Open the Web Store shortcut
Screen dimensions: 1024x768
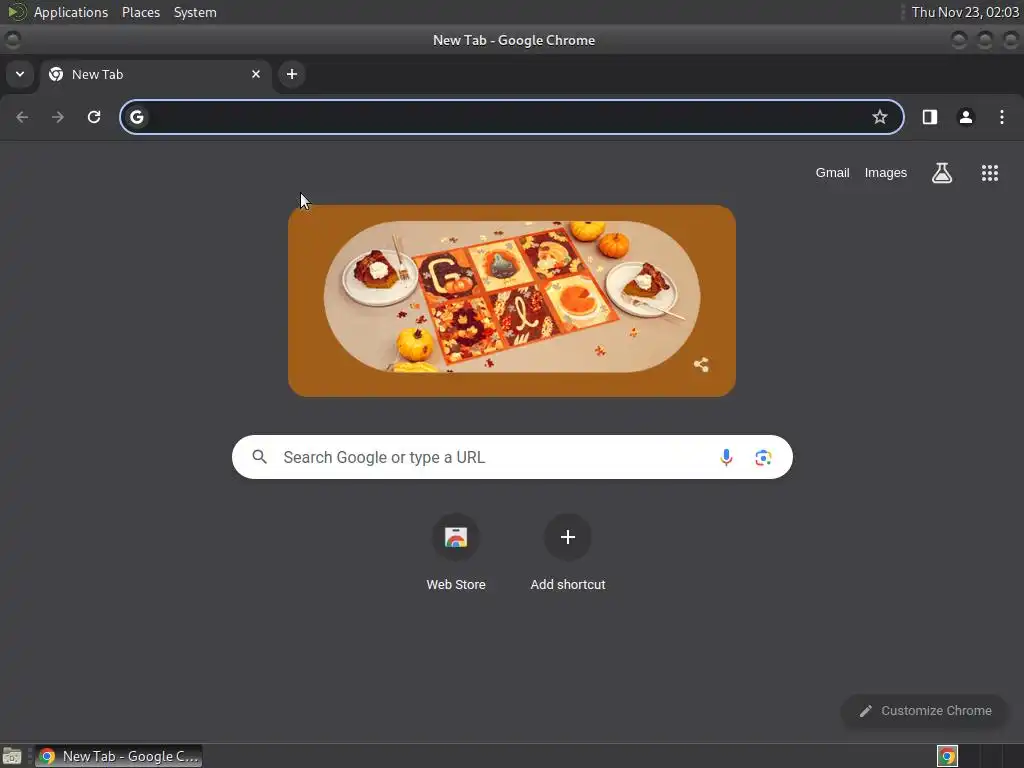(456, 553)
